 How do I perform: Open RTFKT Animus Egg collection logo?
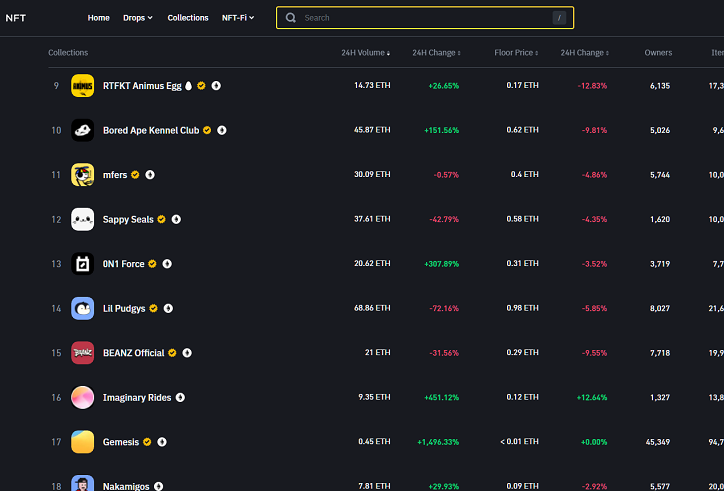click(83, 85)
